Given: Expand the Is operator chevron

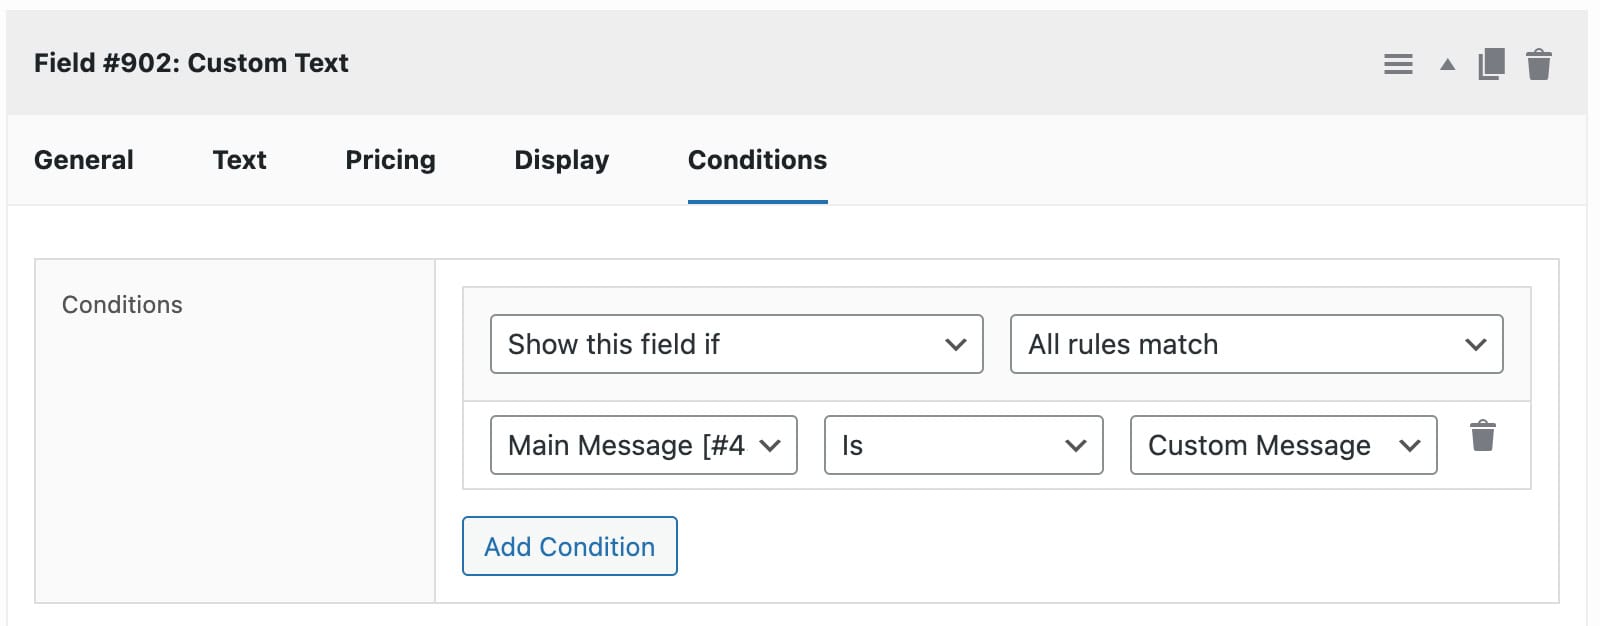Looking at the screenshot, I should [1075, 445].
